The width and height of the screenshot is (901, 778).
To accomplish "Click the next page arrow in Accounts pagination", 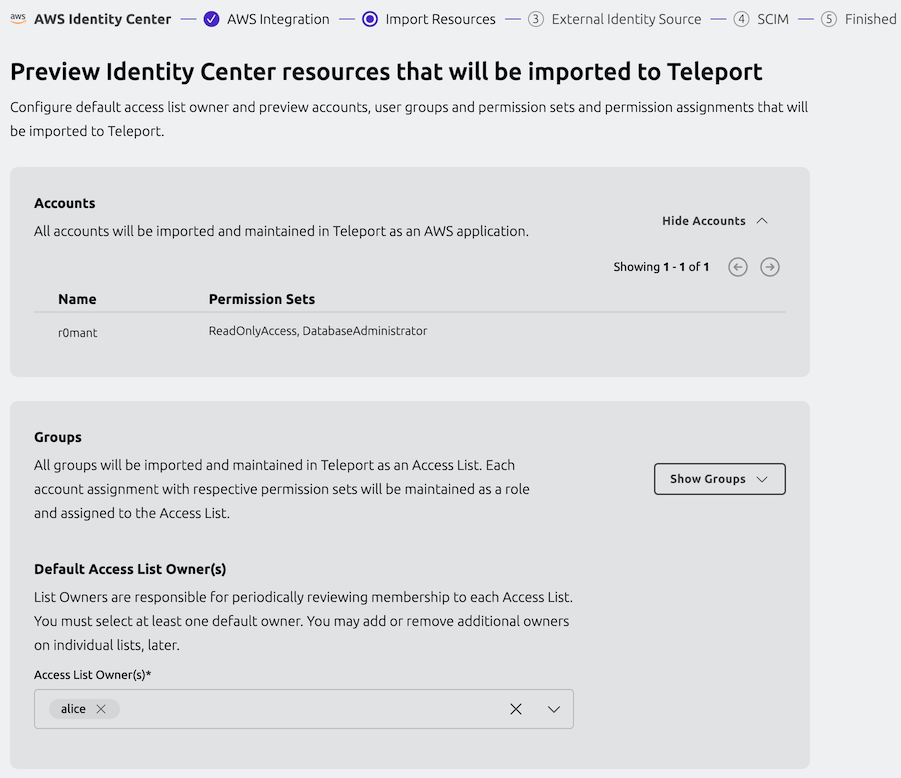I will pos(769,267).
